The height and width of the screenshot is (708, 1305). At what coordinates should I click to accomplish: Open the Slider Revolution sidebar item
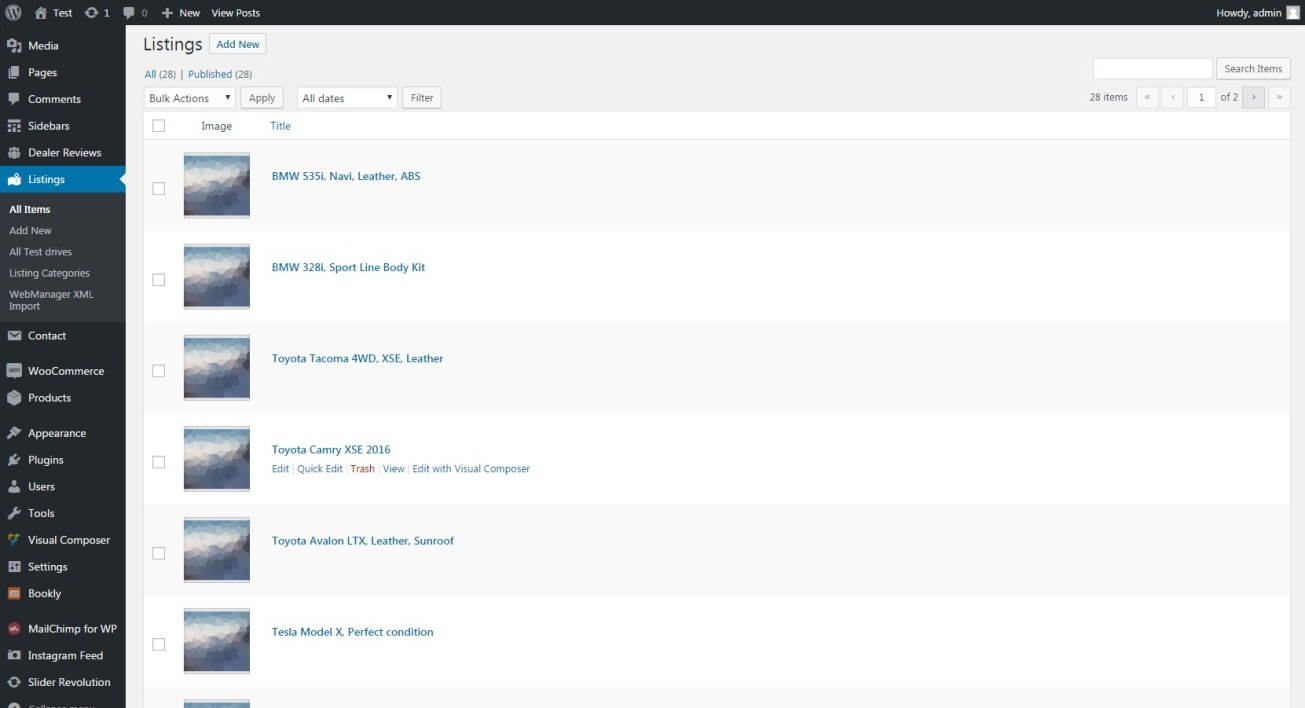point(68,682)
